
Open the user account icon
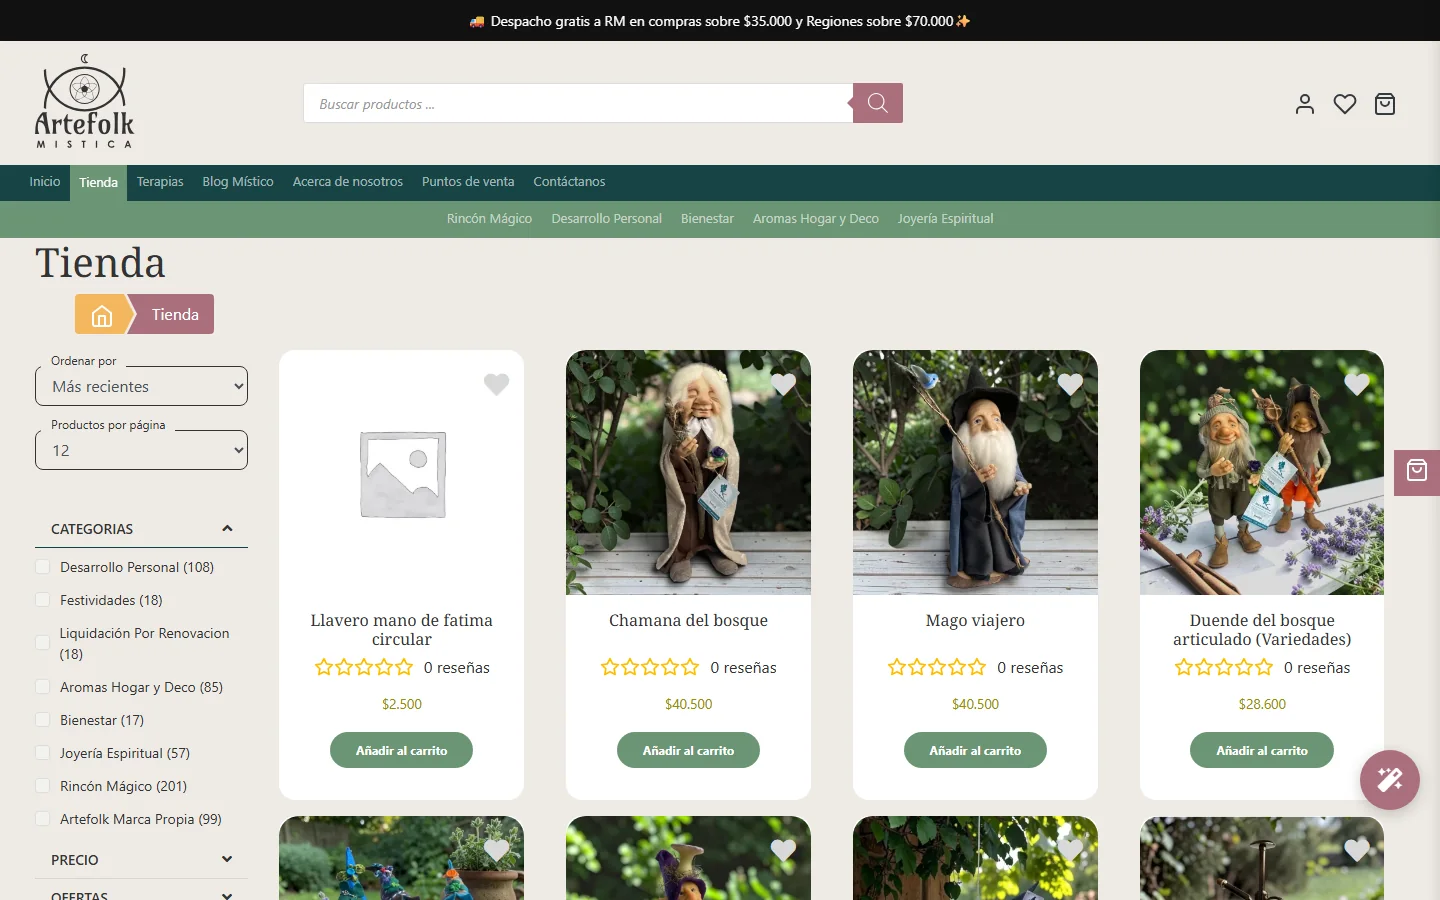tap(1305, 104)
